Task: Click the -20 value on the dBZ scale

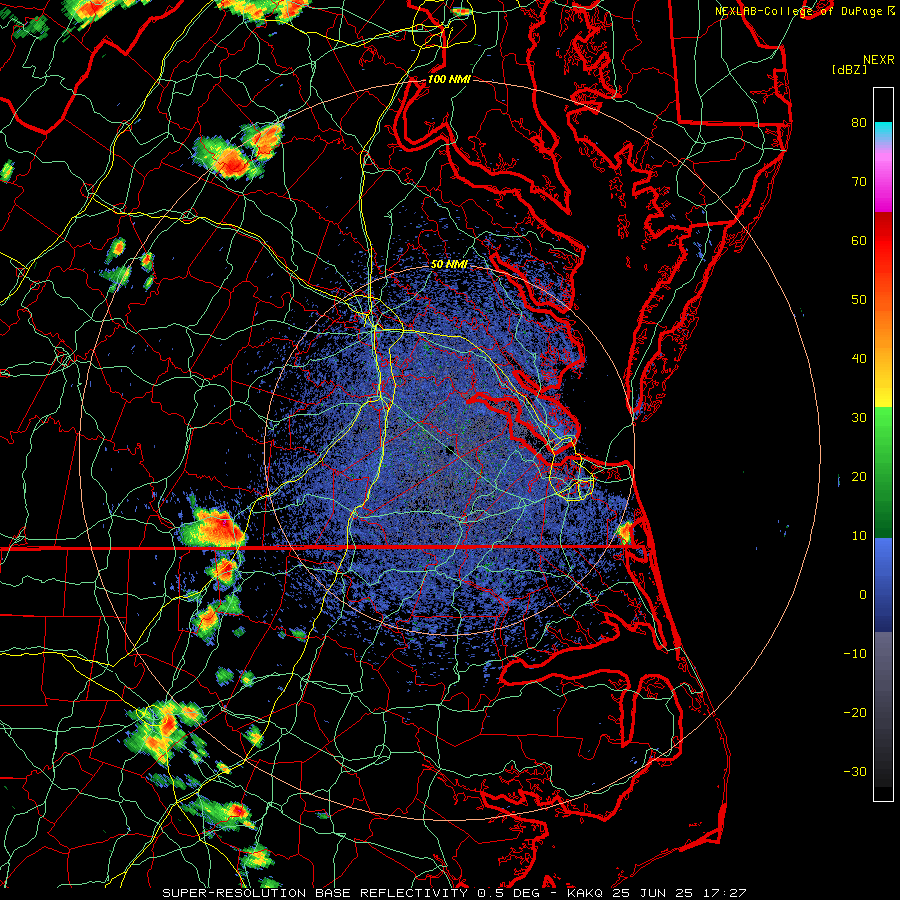Action: [855, 712]
